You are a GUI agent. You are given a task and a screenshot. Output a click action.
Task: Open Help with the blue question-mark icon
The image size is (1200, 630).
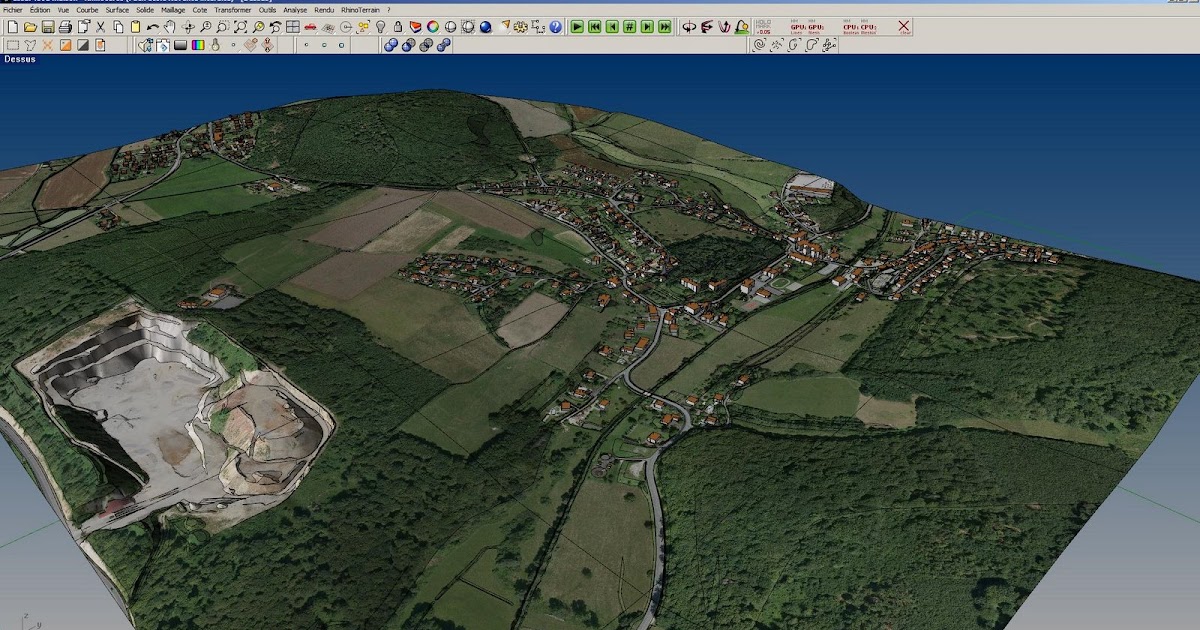(555, 27)
